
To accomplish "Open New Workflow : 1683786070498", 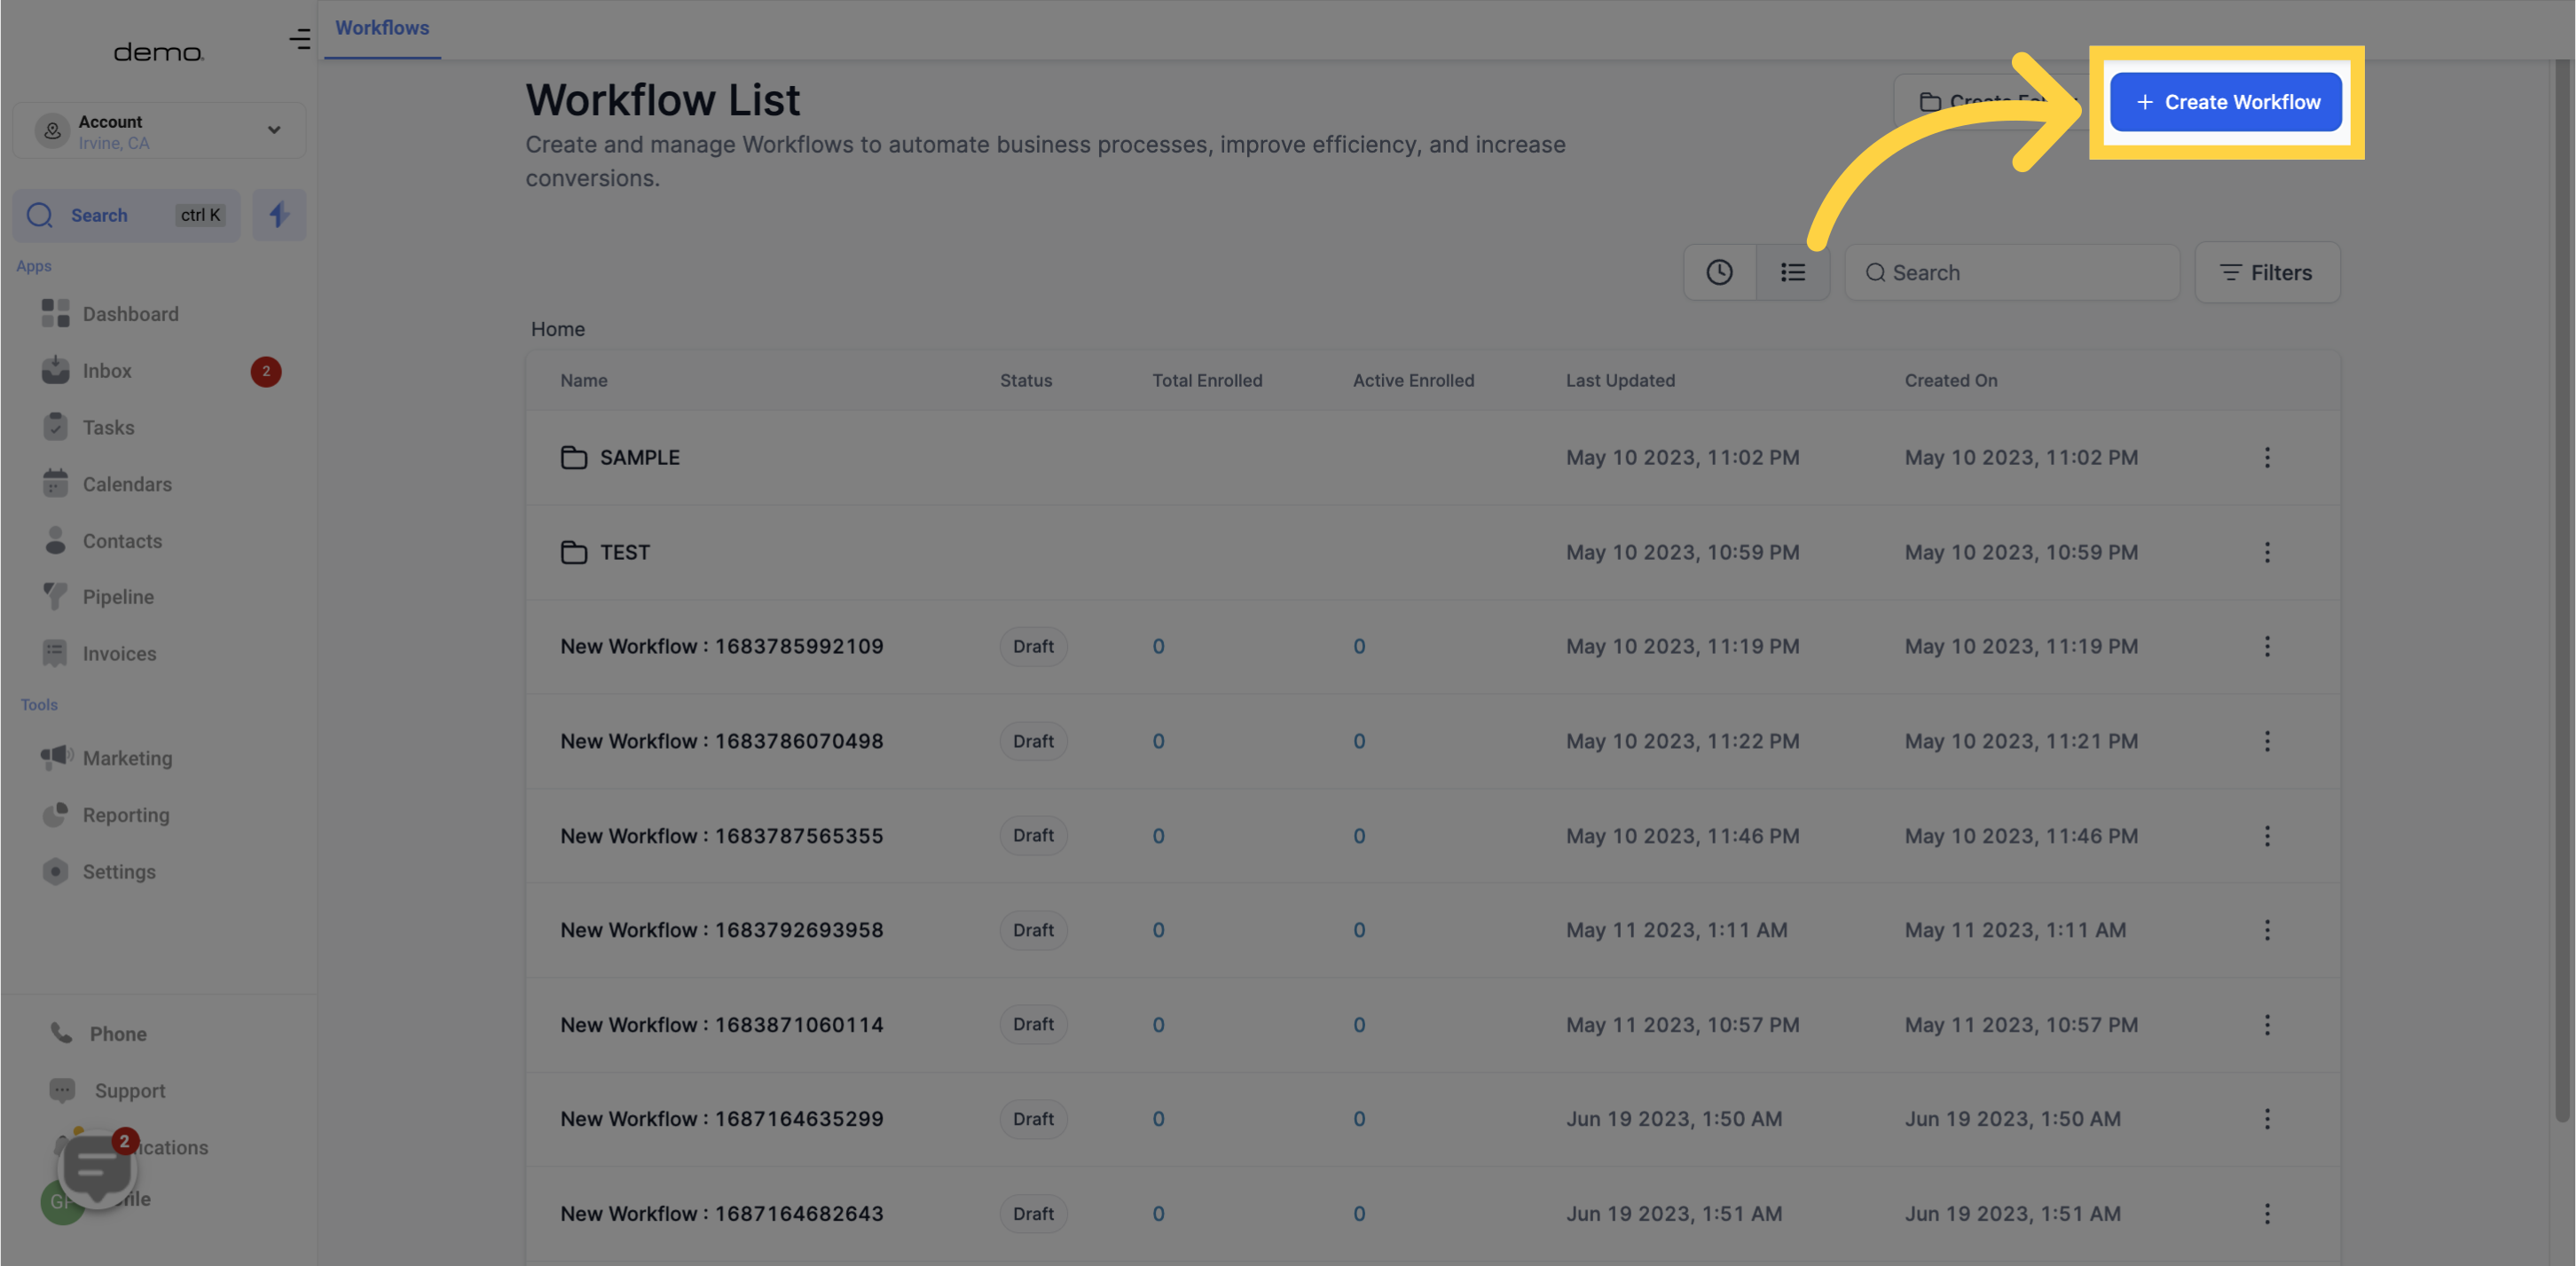I will point(722,742).
